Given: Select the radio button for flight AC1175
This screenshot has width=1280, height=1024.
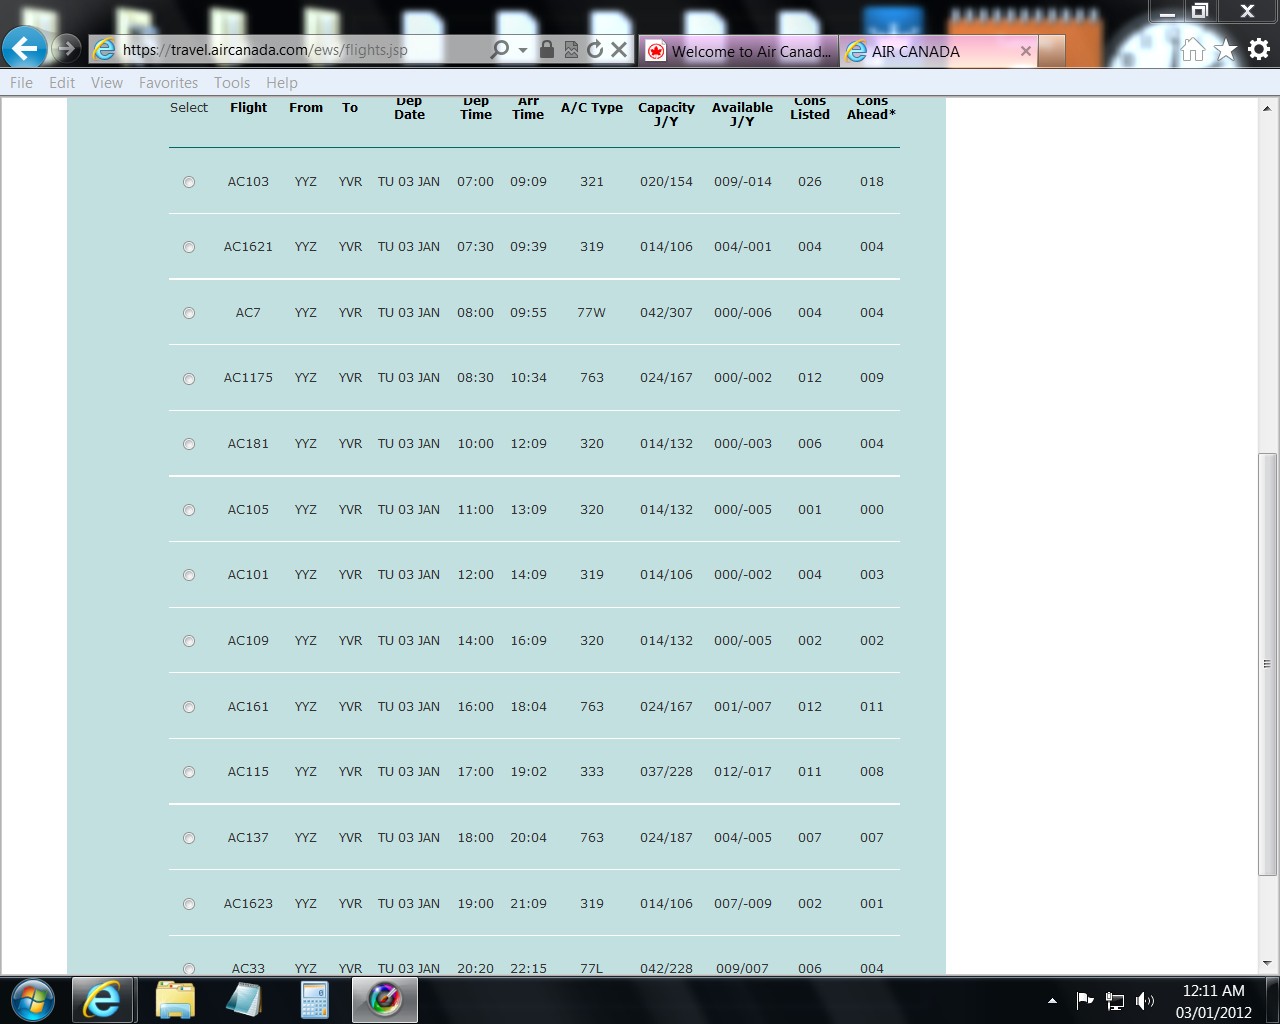Looking at the screenshot, I should (x=189, y=379).
